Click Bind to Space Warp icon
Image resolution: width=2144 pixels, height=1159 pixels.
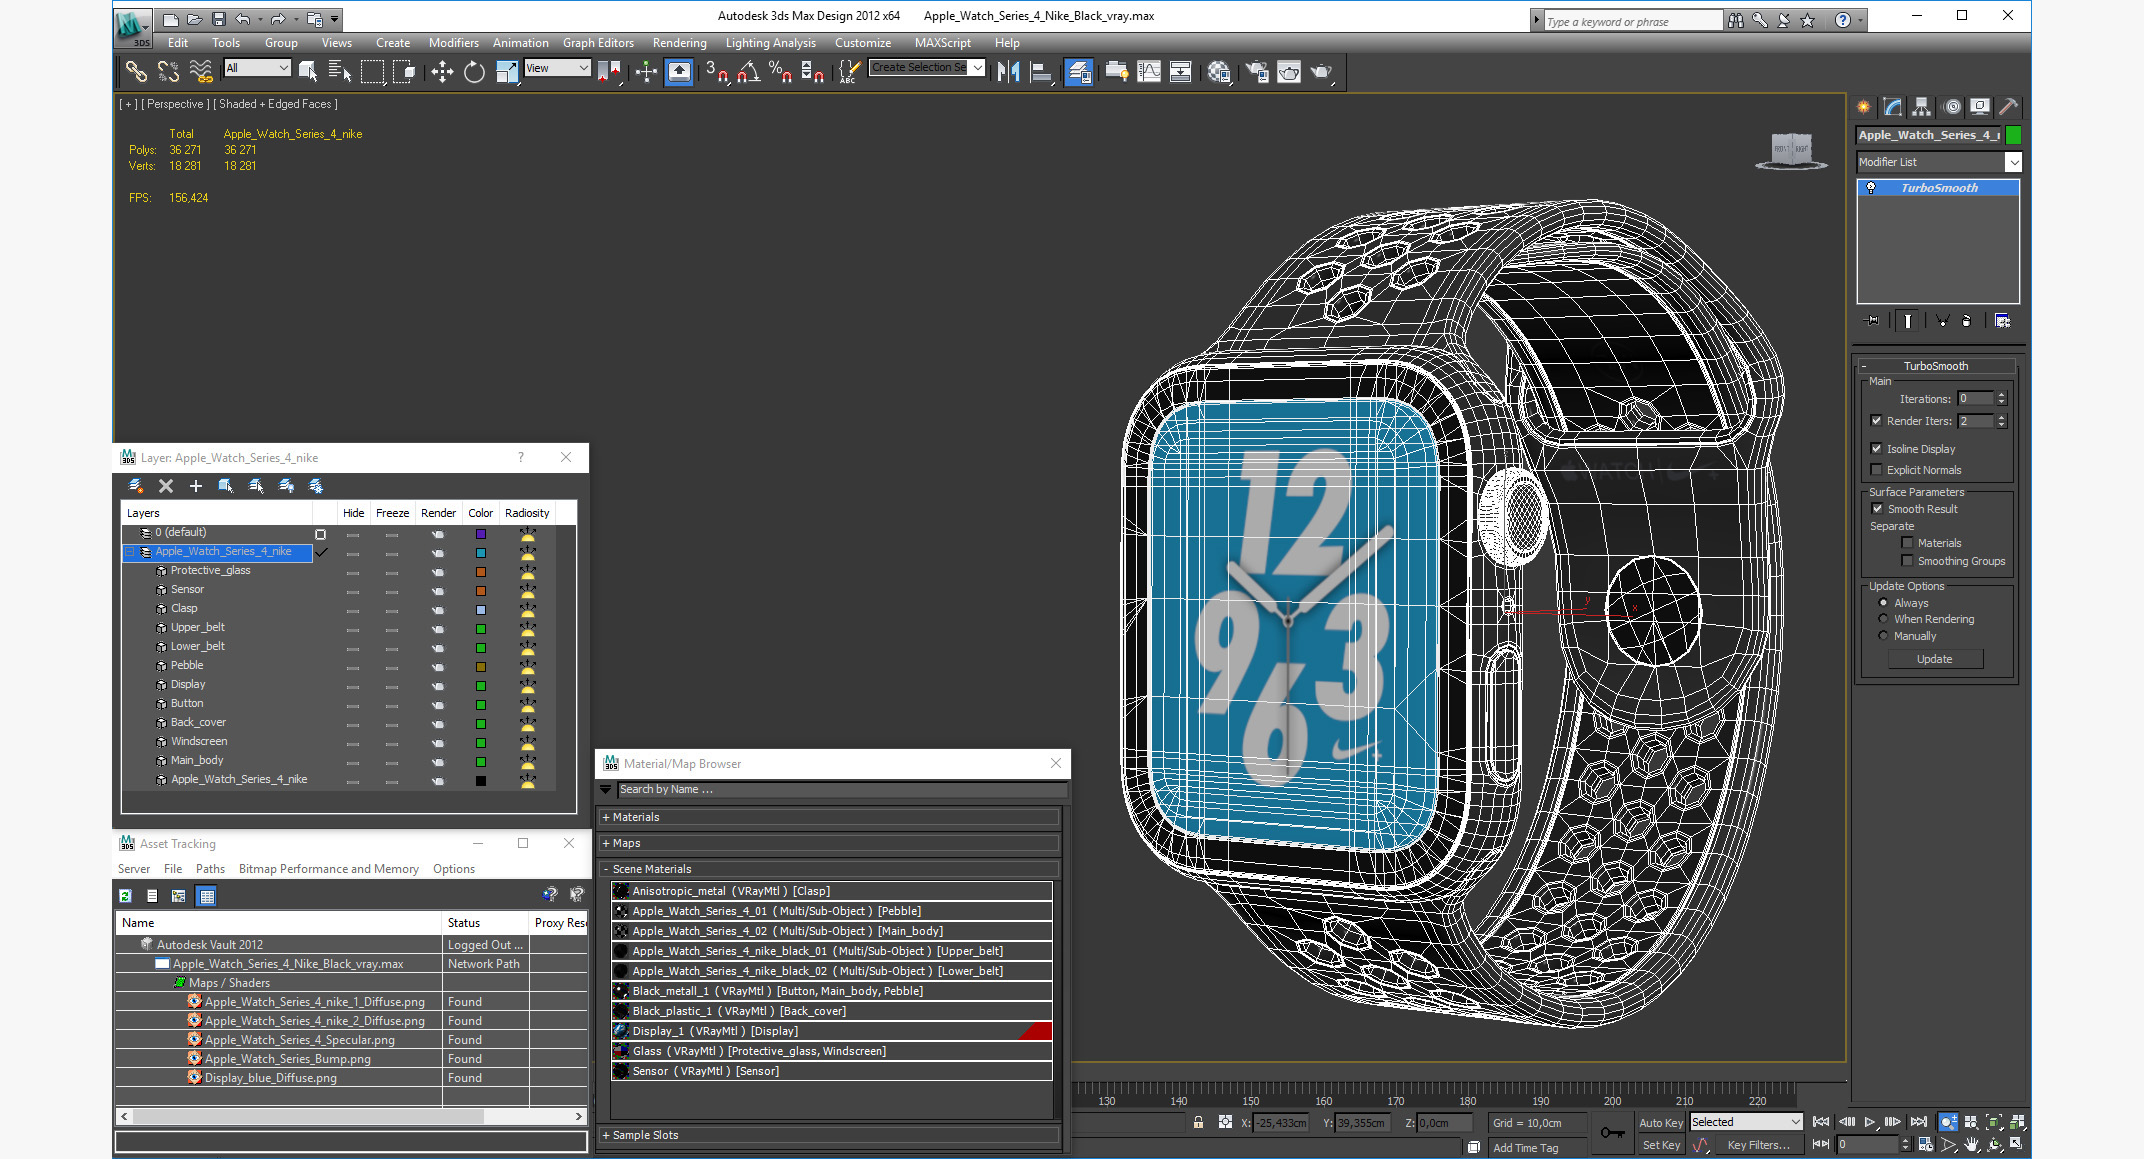(201, 71)
